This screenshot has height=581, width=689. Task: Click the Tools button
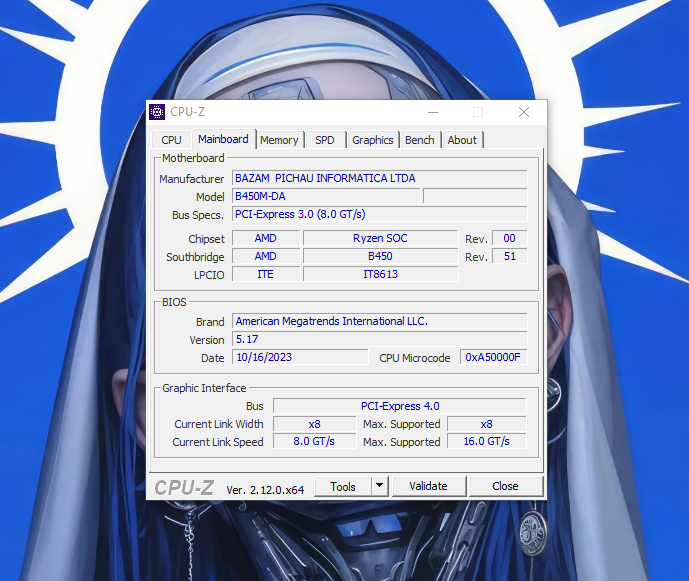tap(343, 487)
